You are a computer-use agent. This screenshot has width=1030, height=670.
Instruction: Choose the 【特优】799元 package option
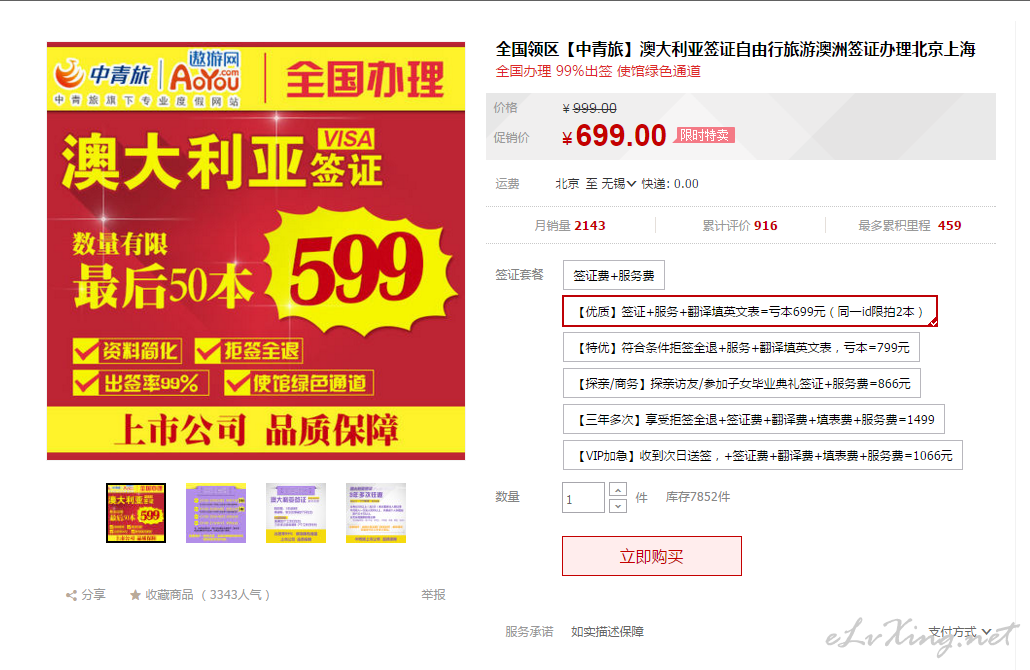coord(741,347)
